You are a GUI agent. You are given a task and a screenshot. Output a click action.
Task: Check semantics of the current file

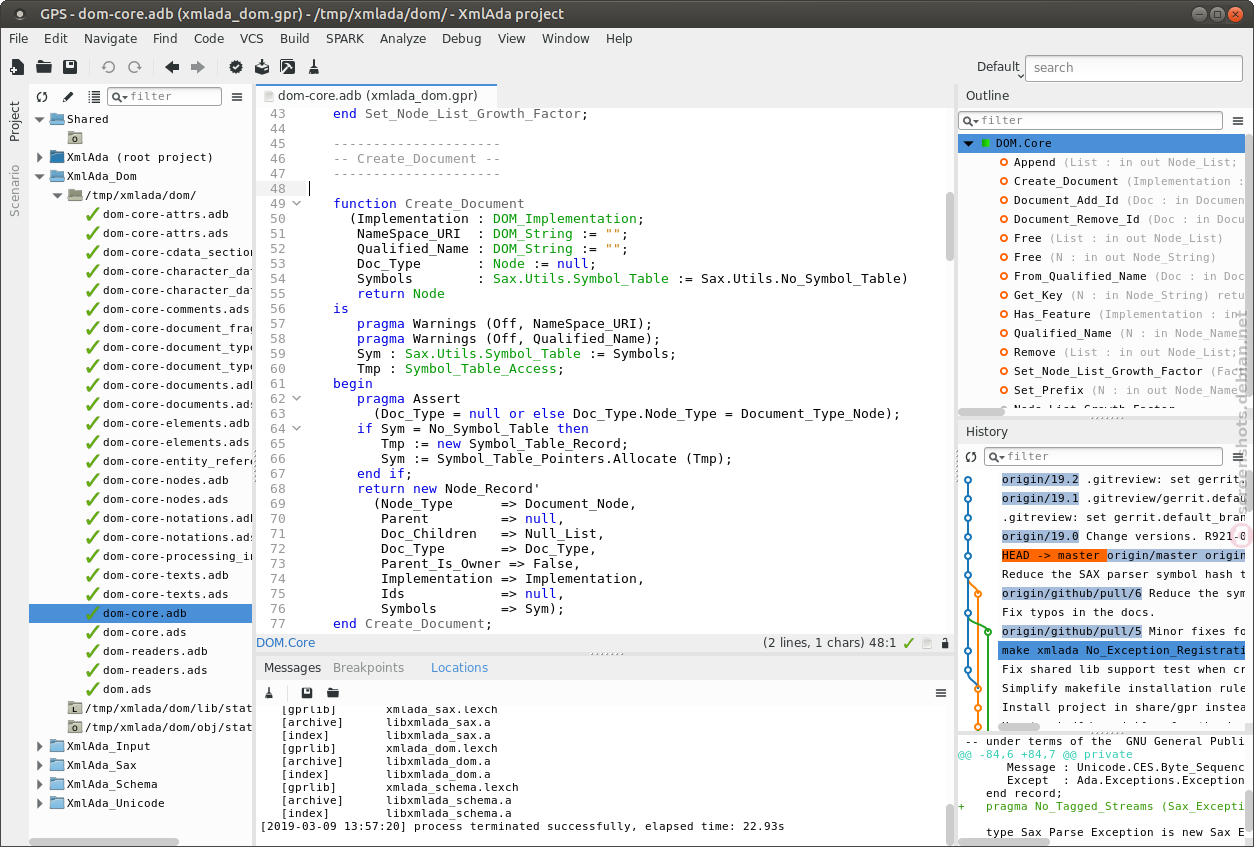(236, 67)
